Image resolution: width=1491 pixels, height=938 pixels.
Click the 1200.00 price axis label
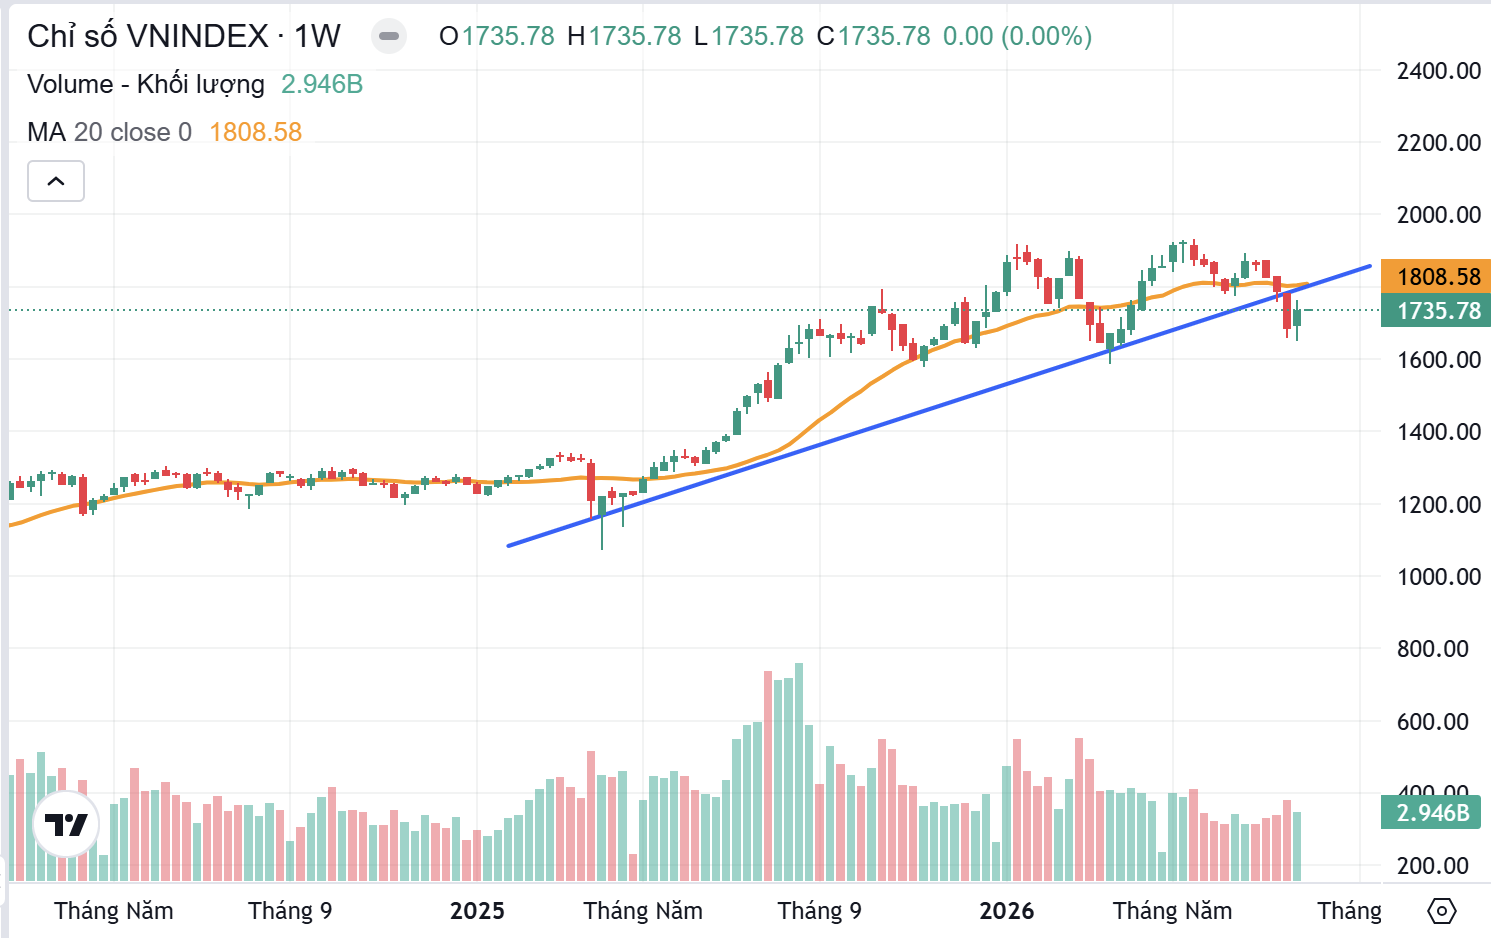pos(1439,505)
